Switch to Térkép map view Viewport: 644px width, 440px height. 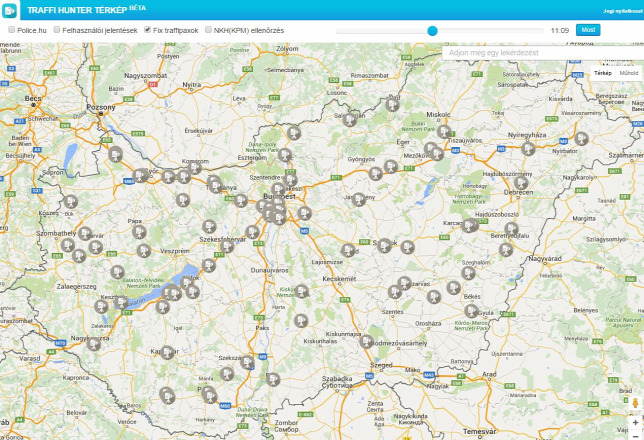point(603,73)
